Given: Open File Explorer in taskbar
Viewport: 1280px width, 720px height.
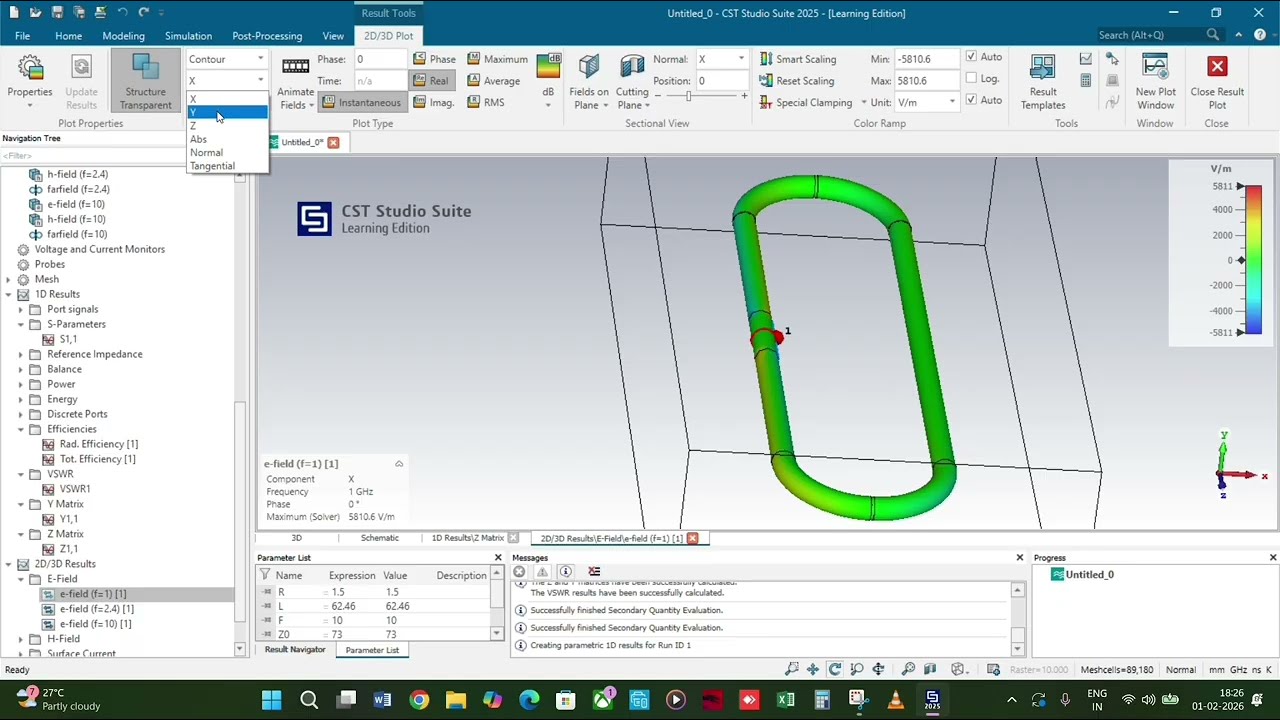Looking at the screenshot, I should (456, 700).
